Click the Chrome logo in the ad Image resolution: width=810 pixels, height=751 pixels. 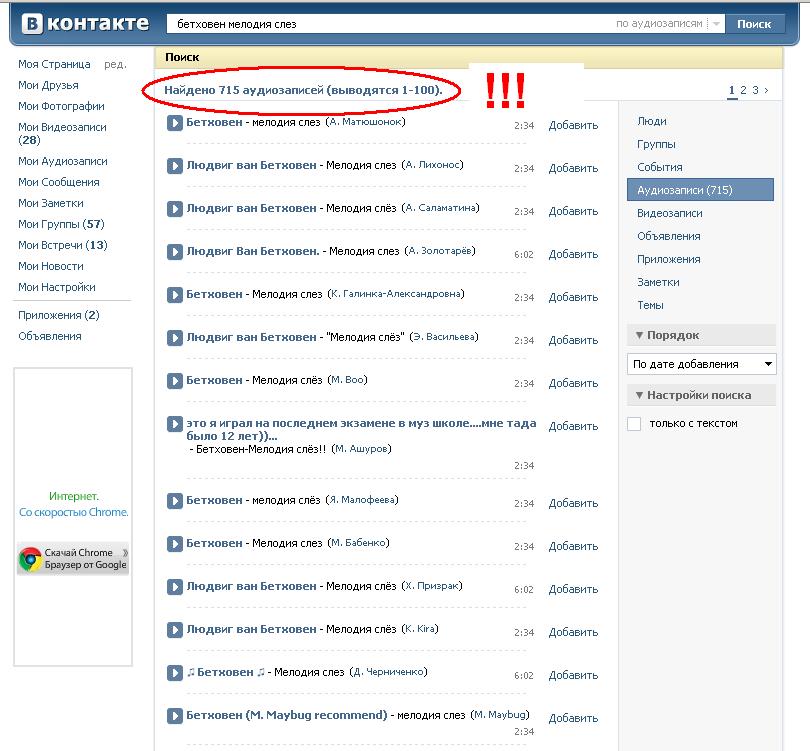pyautogui.click(x=30, y=558)
